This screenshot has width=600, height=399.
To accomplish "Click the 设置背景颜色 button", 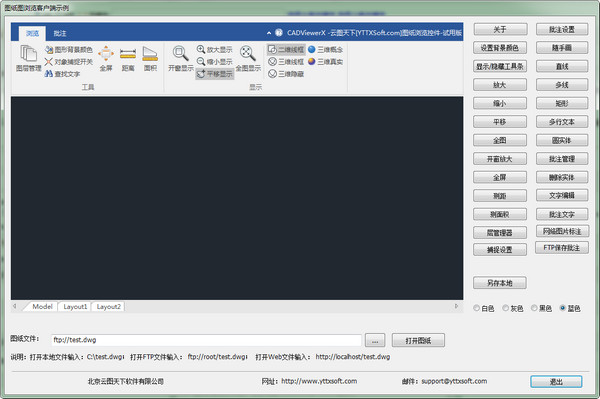I will (x=500, y=48).
